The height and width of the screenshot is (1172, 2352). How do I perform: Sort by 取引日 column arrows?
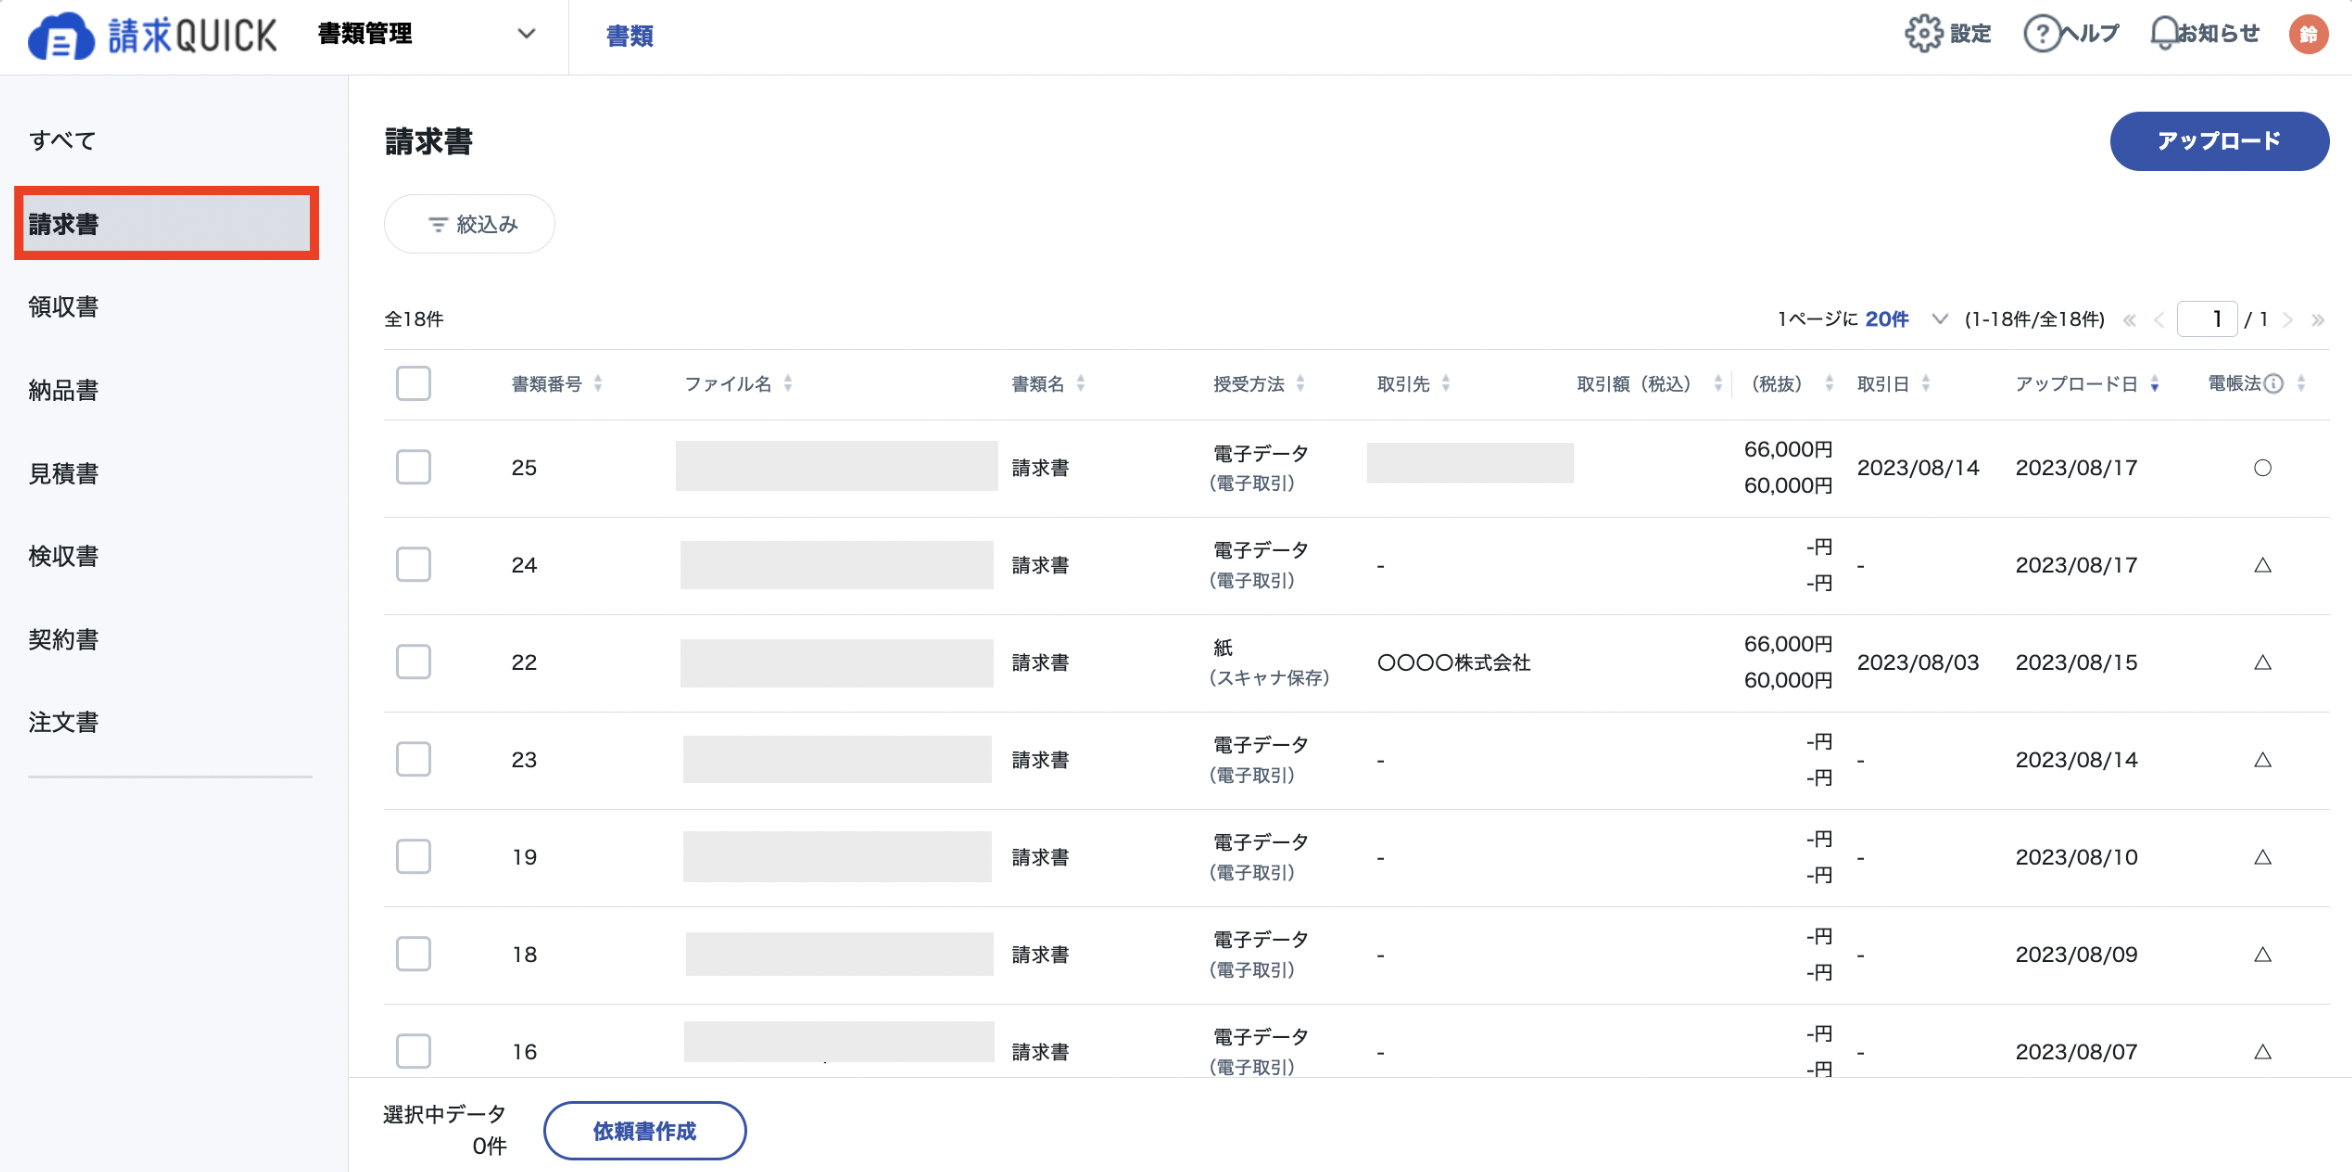1926,384
